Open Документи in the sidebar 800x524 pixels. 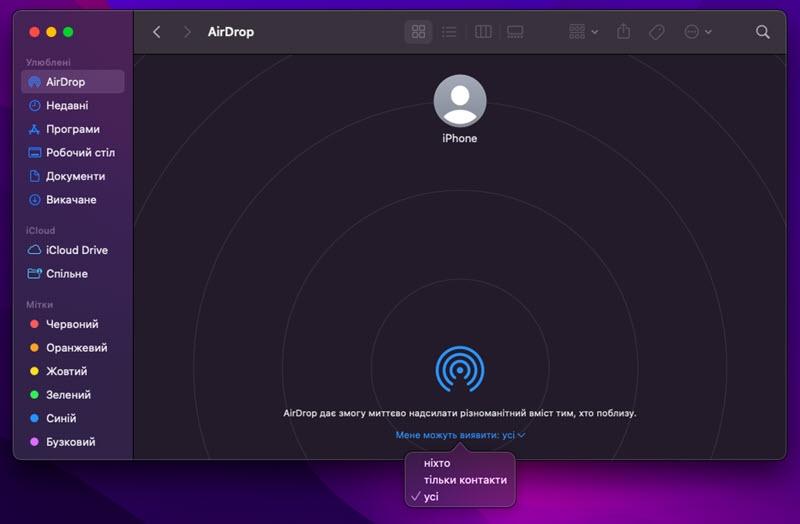tap(73, 176)
